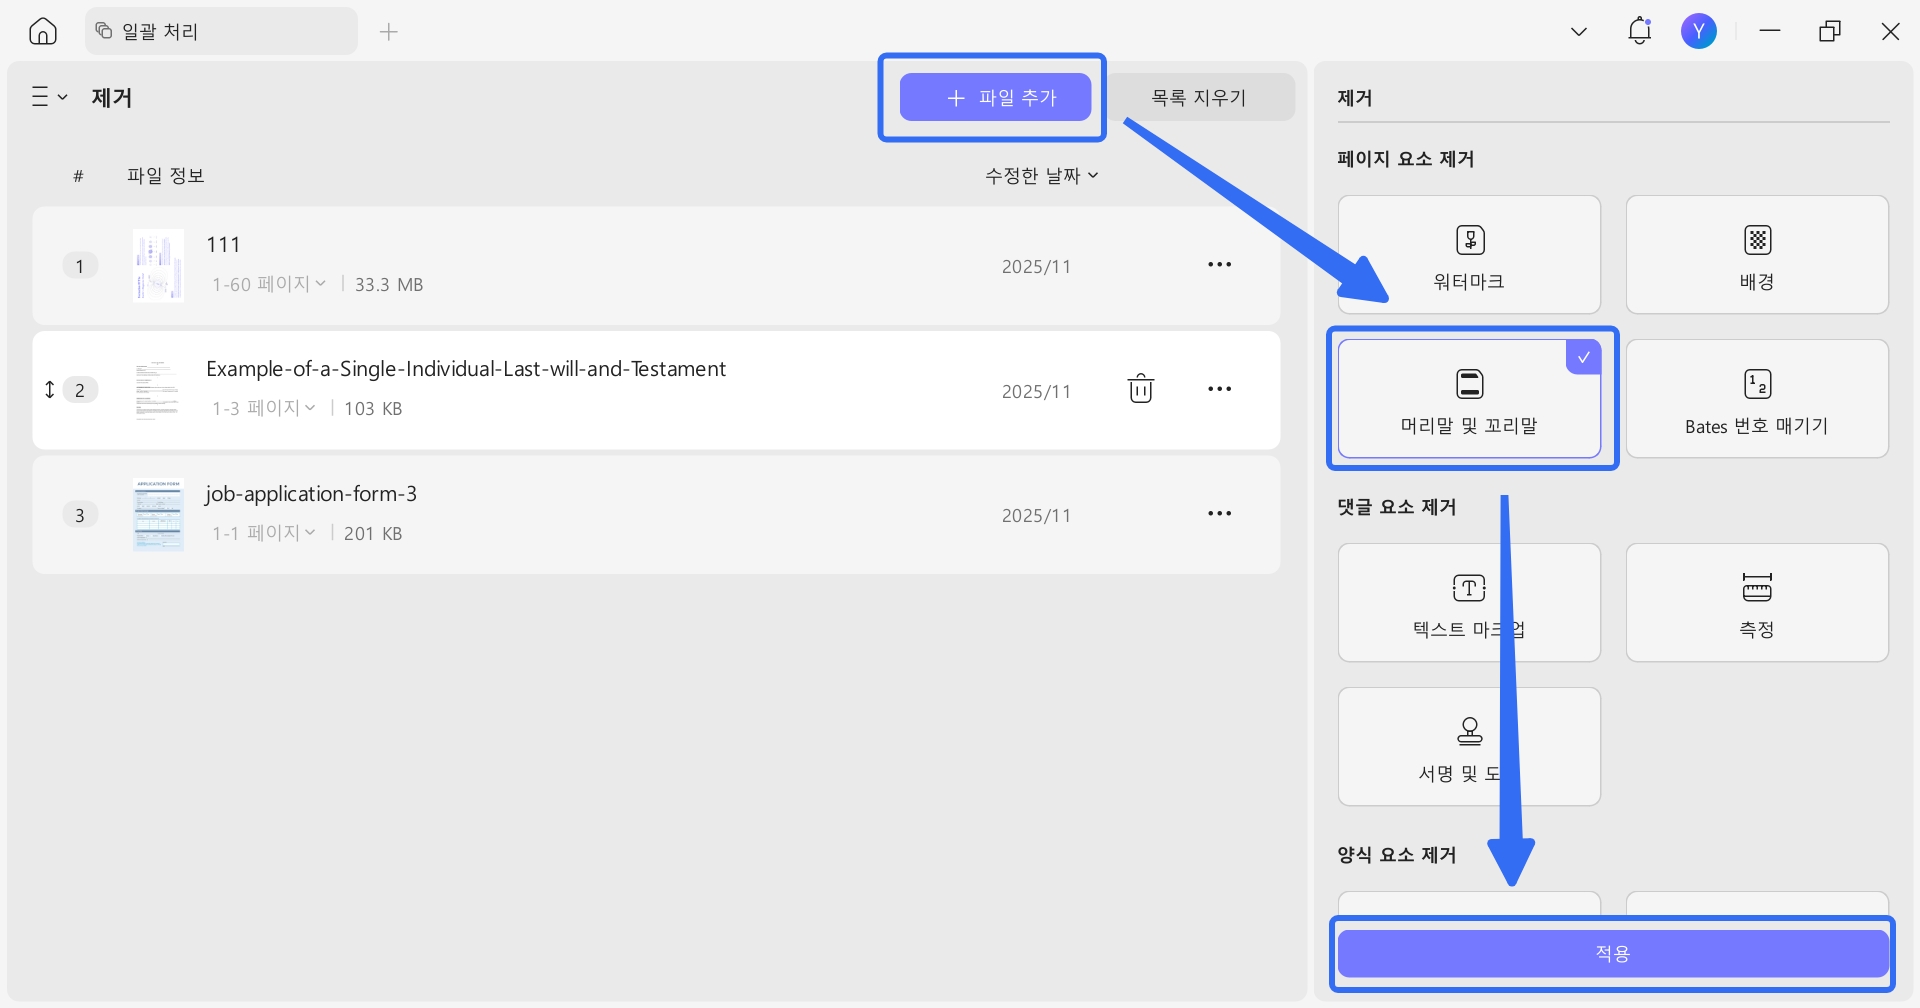Image resolution: width=1920 pixels, height=1008 pixels.
Task: Click the 댓글 요소 제거 heading
Action: tap(1397, 507)
